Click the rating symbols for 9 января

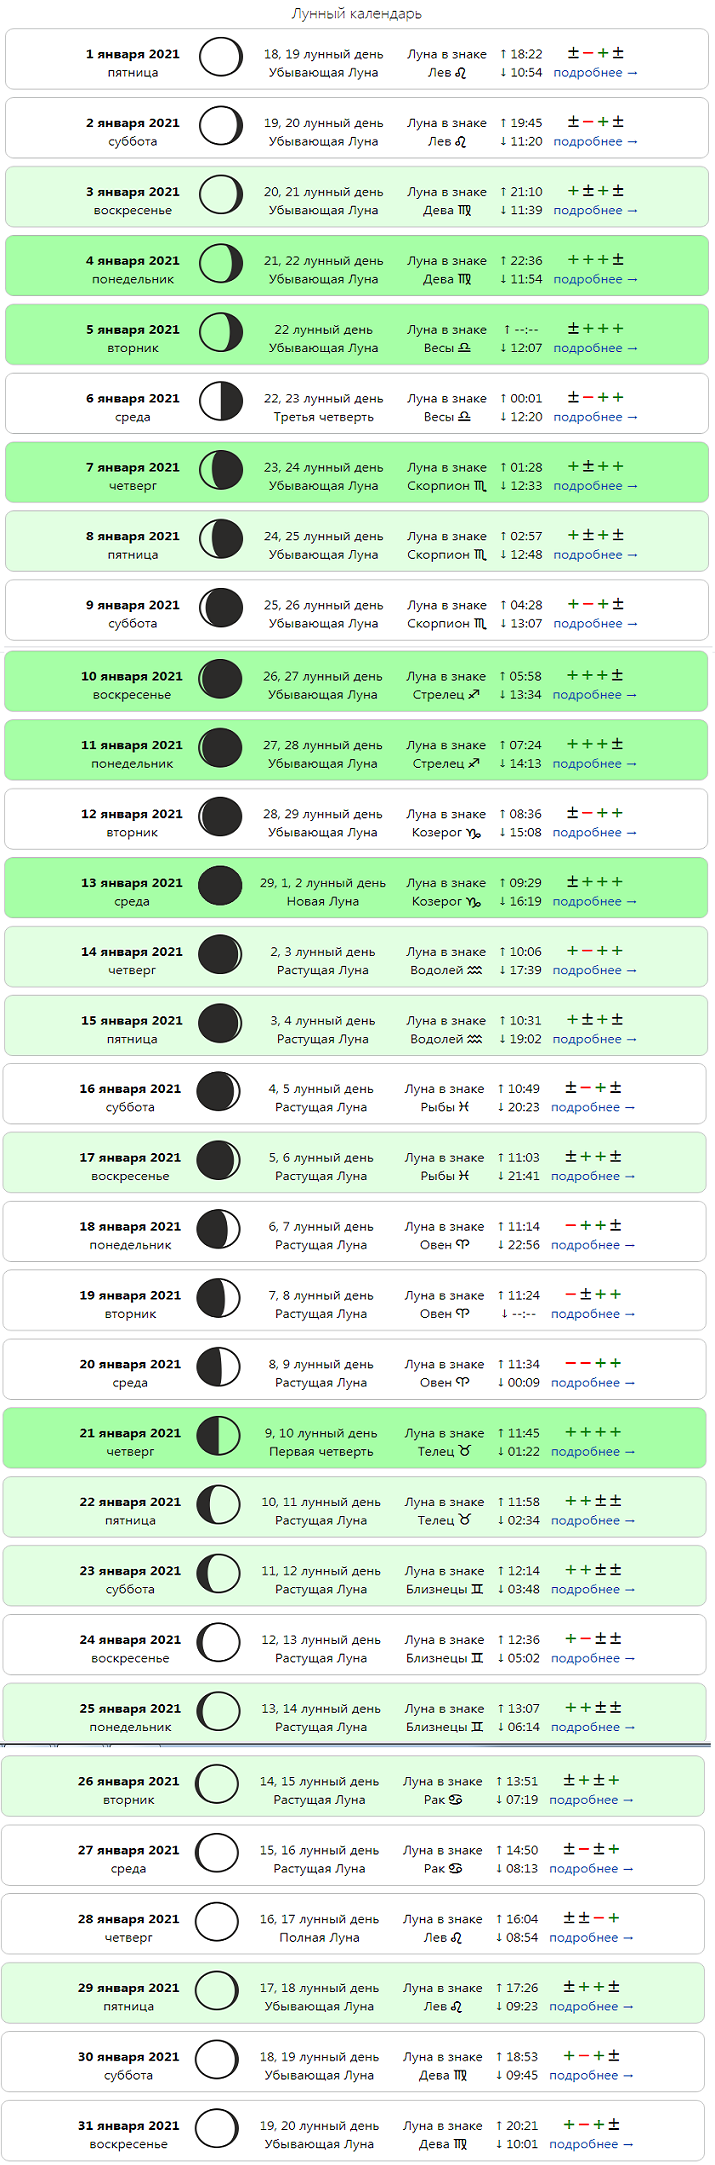tap(596, 604)
